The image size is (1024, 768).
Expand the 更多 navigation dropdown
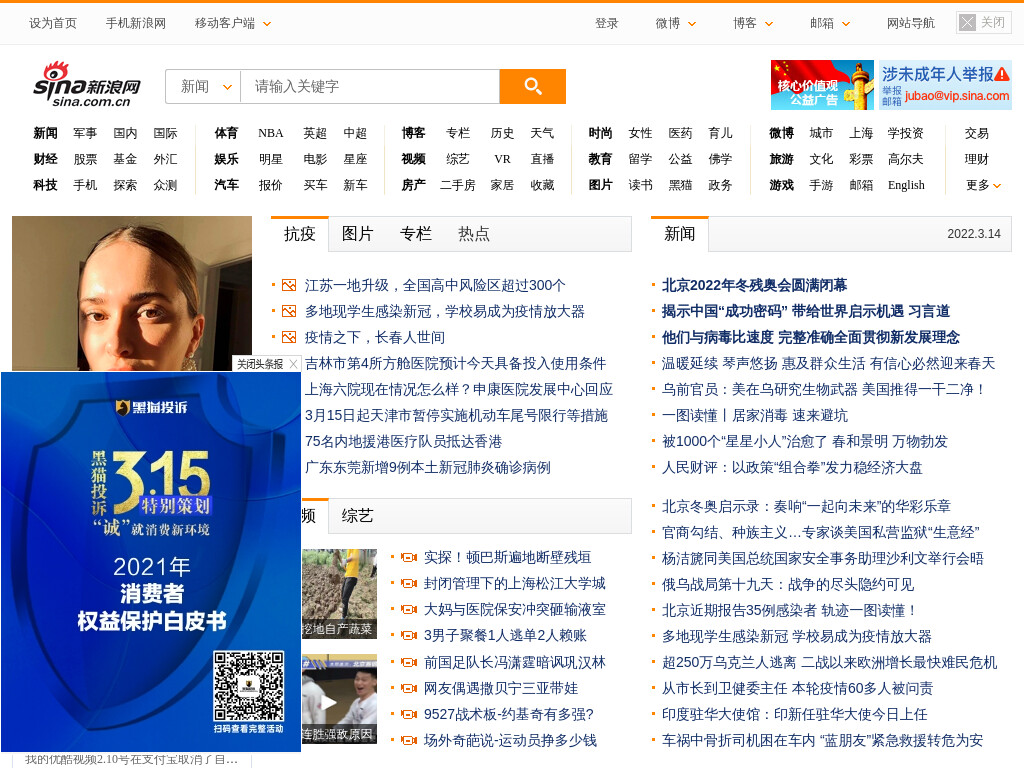pos(984,185)
